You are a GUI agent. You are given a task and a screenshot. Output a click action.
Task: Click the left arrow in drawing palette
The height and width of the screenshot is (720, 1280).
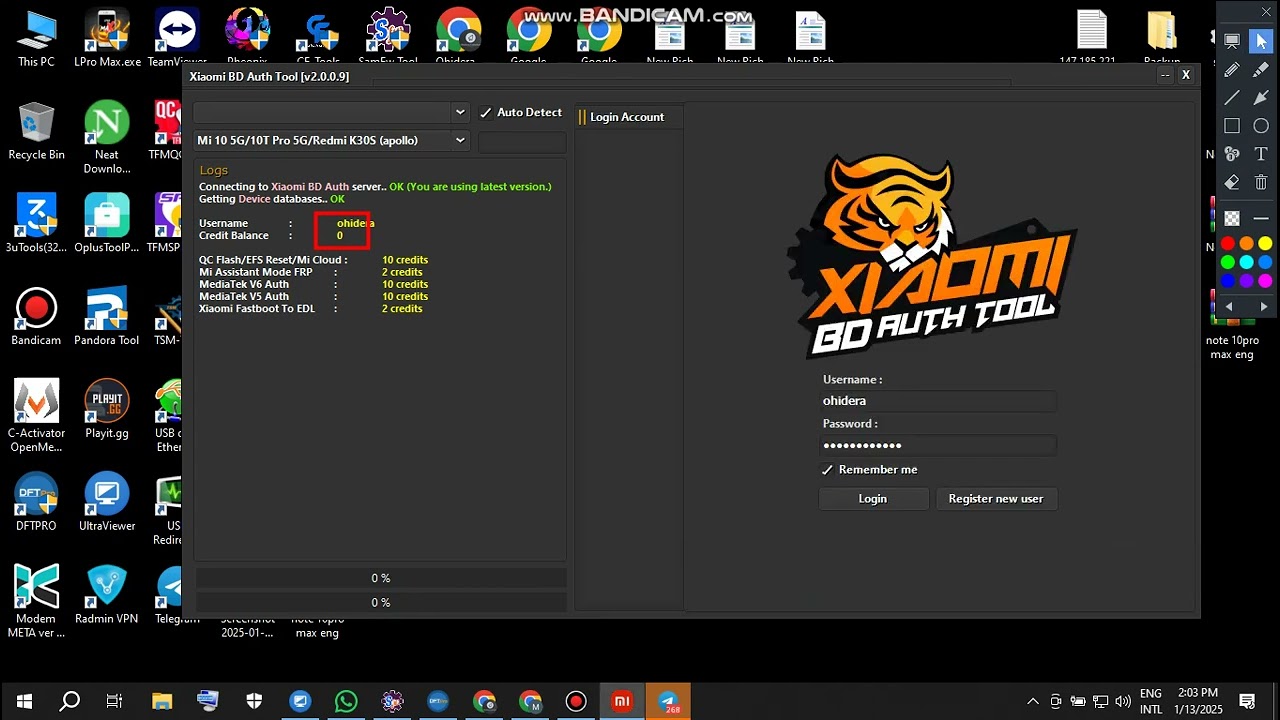[1229, 307]
